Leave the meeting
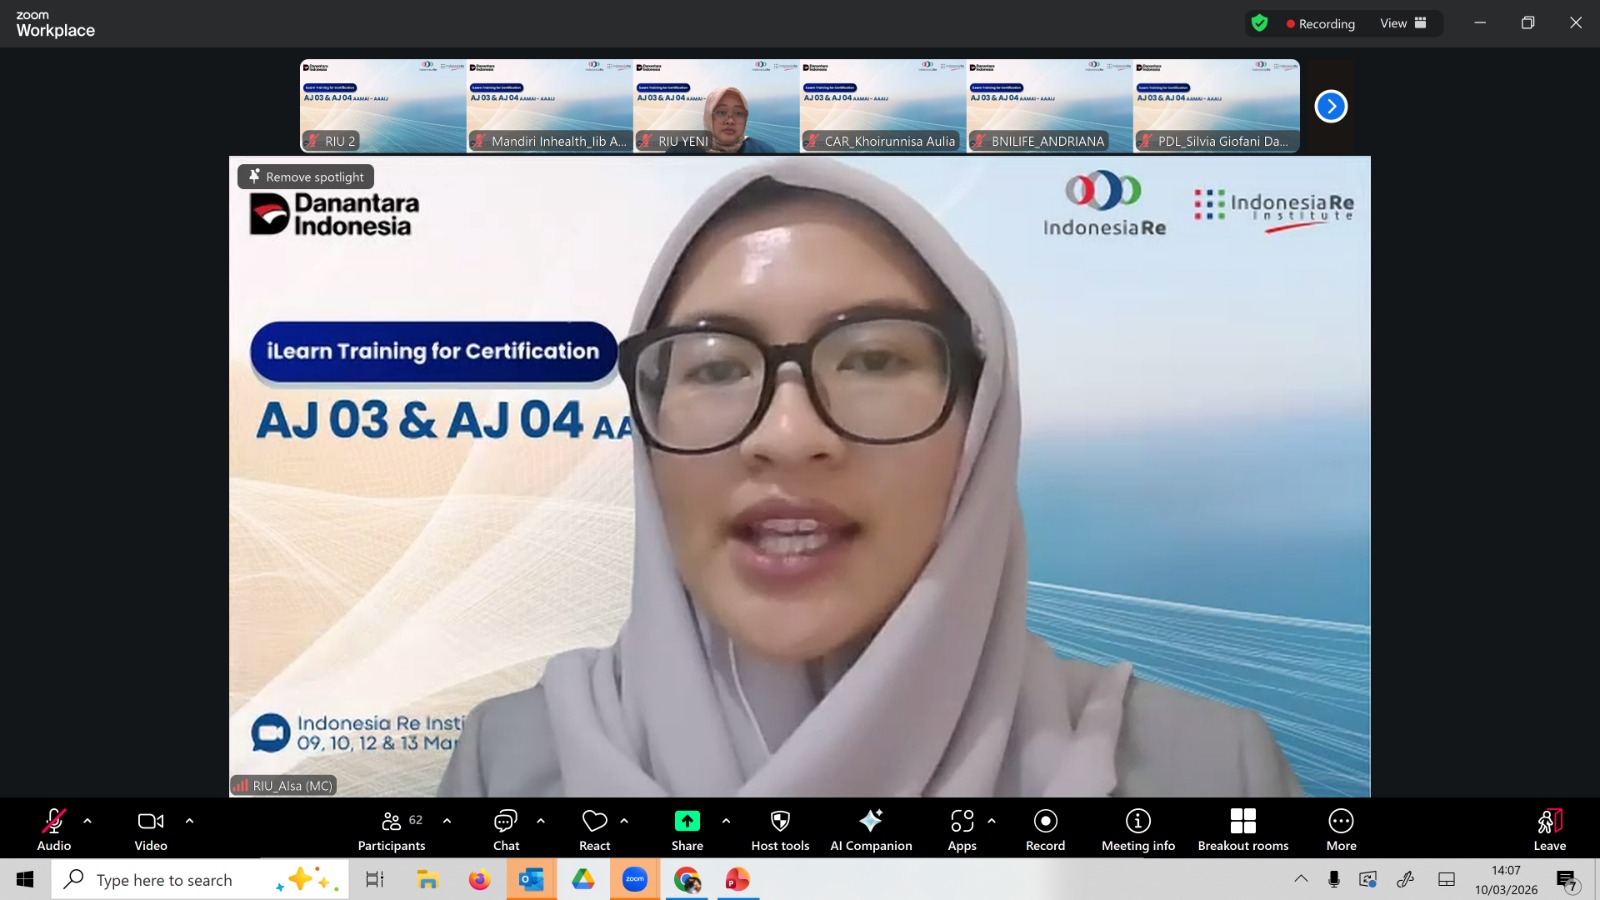Viewport: 1600px width, 900px height. (x=1549, y=830)
